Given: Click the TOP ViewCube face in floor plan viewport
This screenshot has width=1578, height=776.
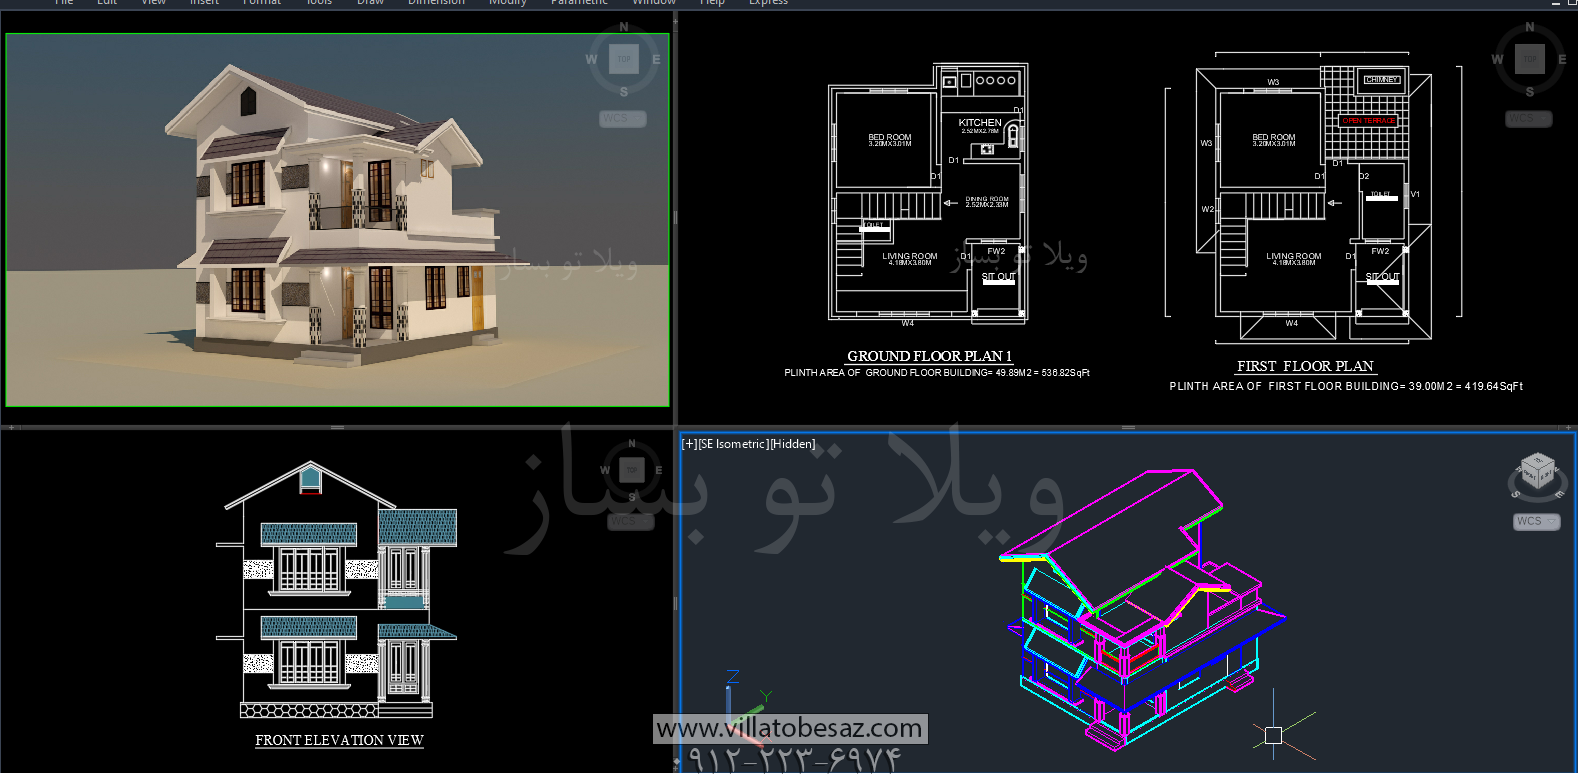Looking at the screenshot, I should click(x=1529, y=59).
